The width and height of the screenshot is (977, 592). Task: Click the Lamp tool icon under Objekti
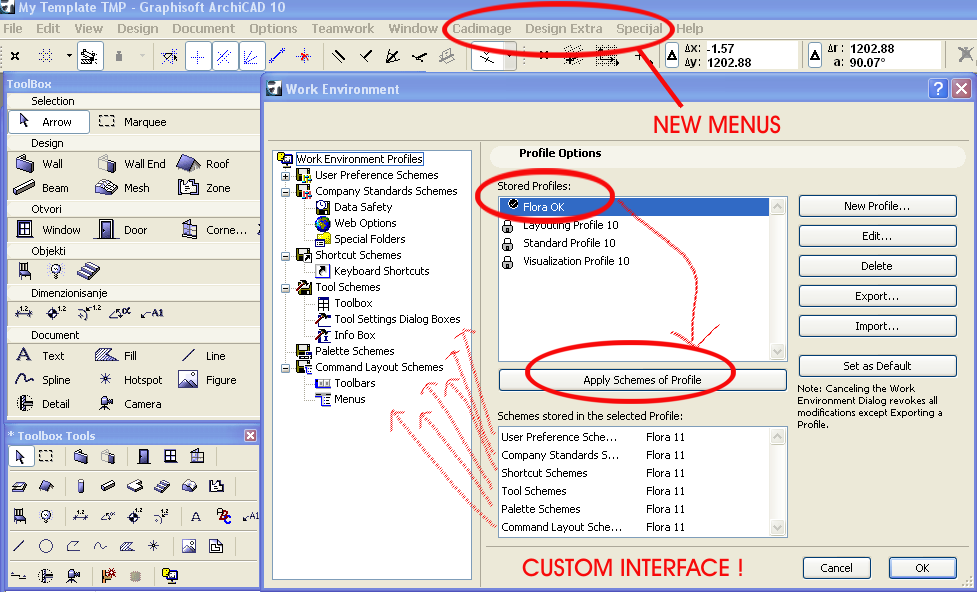tap(56, 270)
